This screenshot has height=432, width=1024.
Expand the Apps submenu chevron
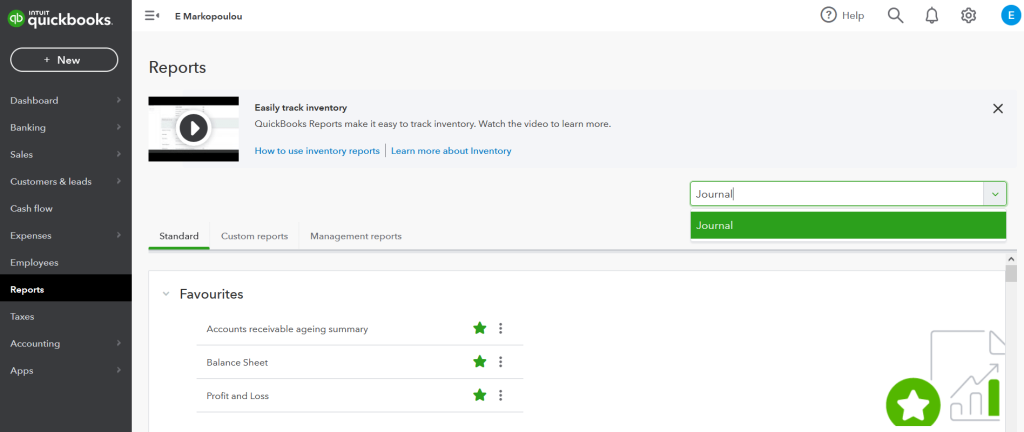(118, 371)
